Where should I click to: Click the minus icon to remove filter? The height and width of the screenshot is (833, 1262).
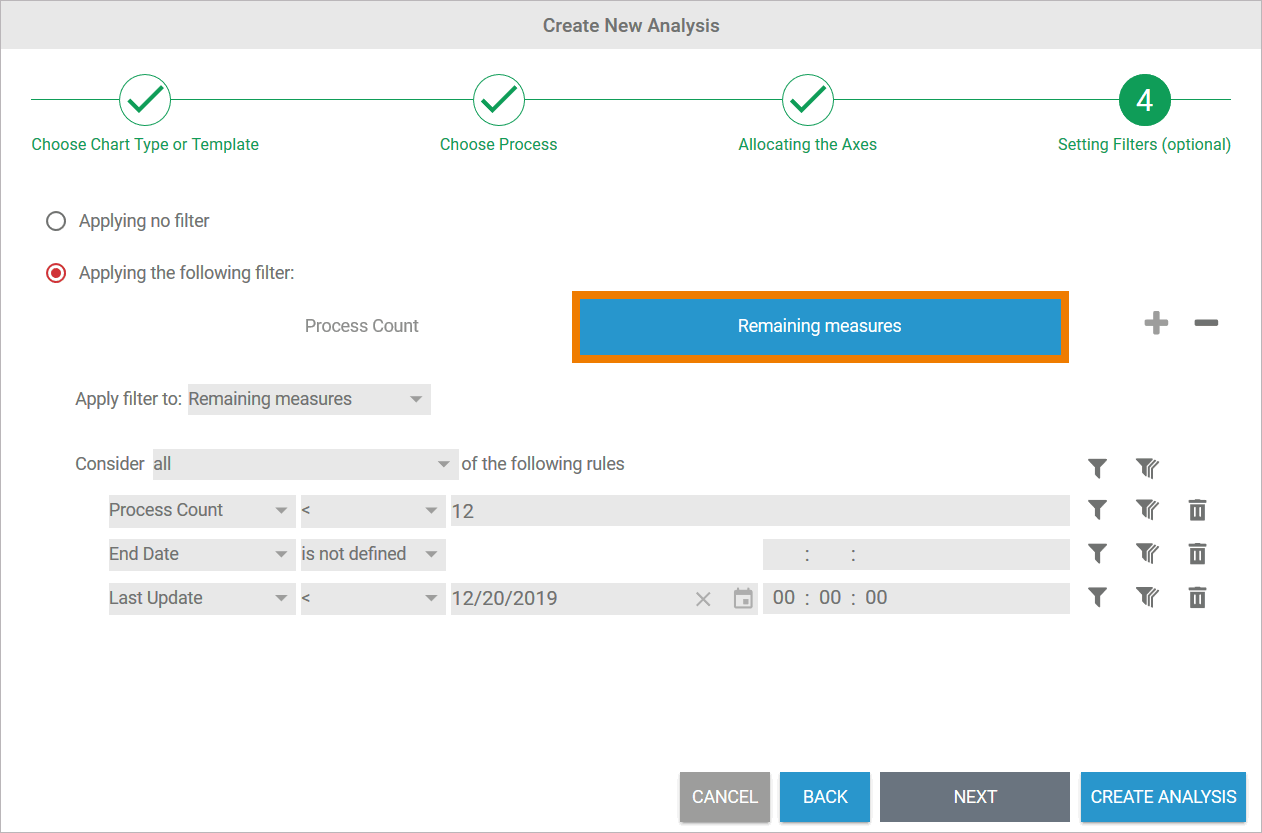coord(1206,324)
